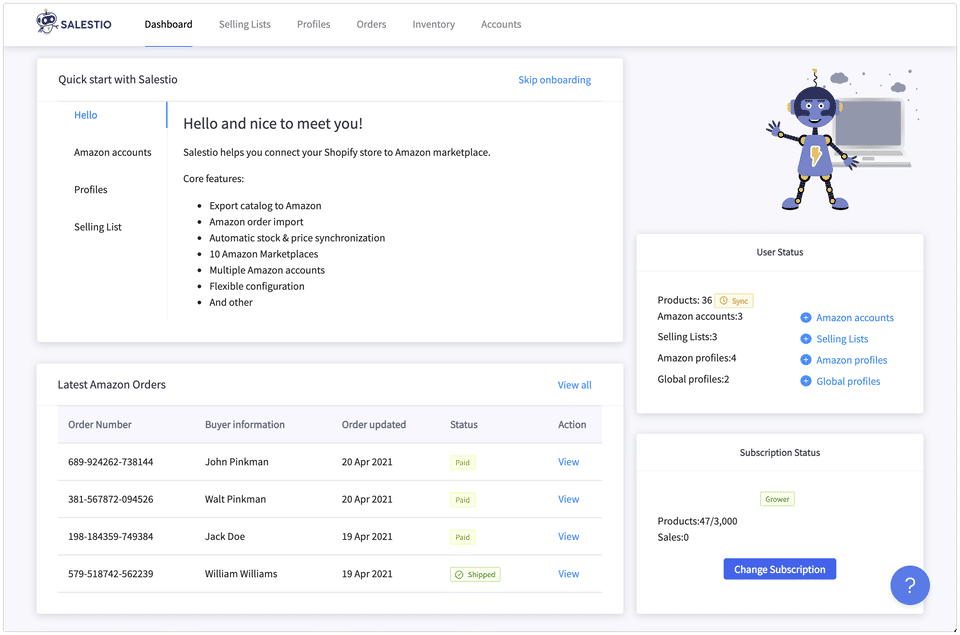The image size is (960, 635).
Task: Navigate to the Inventory tab
Action: (433, 24)
